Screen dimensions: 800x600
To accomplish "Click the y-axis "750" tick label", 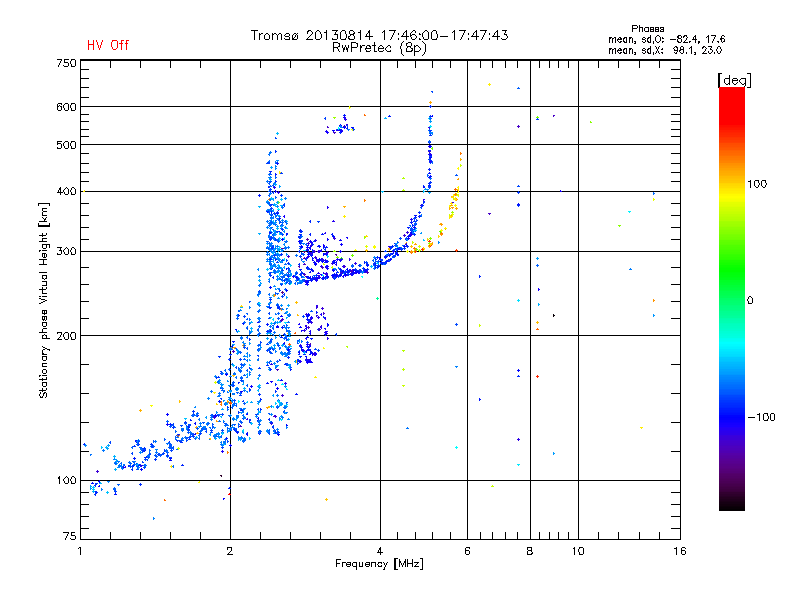I will pyautogui.click(x=66, y=63).
